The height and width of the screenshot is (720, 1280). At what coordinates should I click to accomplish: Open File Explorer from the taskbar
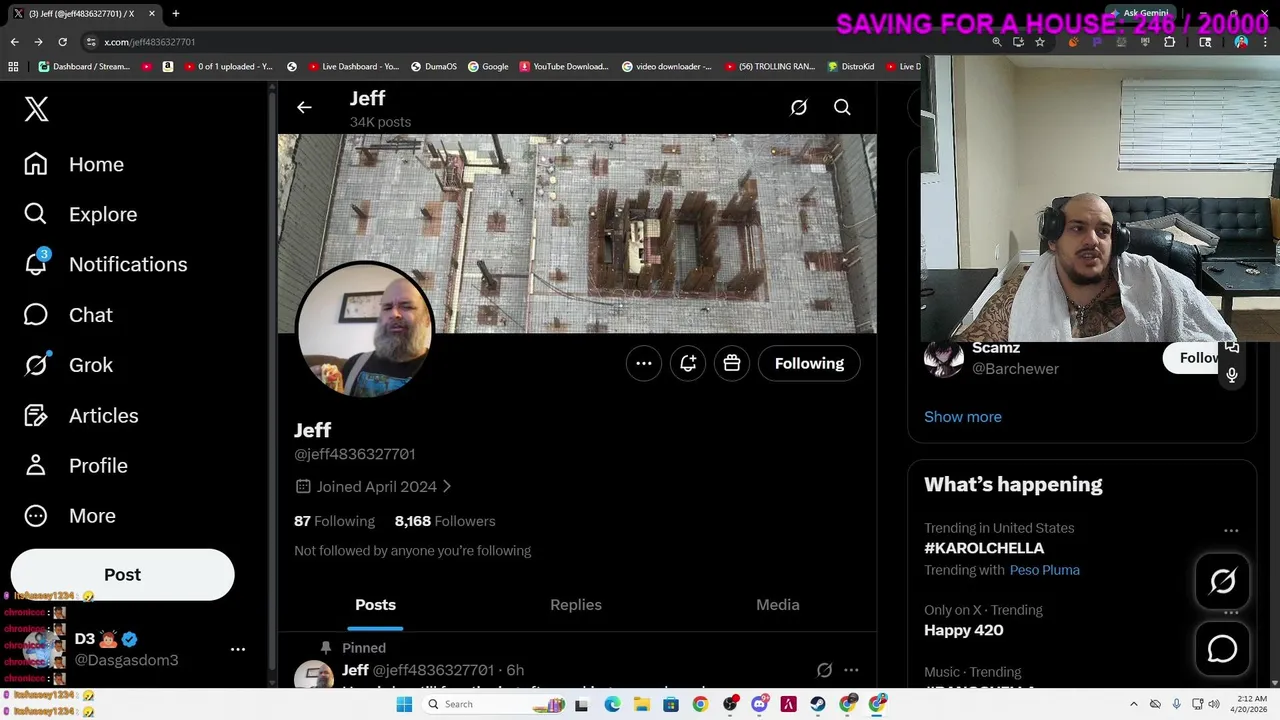pyautogui.click(x=642, y=704)
